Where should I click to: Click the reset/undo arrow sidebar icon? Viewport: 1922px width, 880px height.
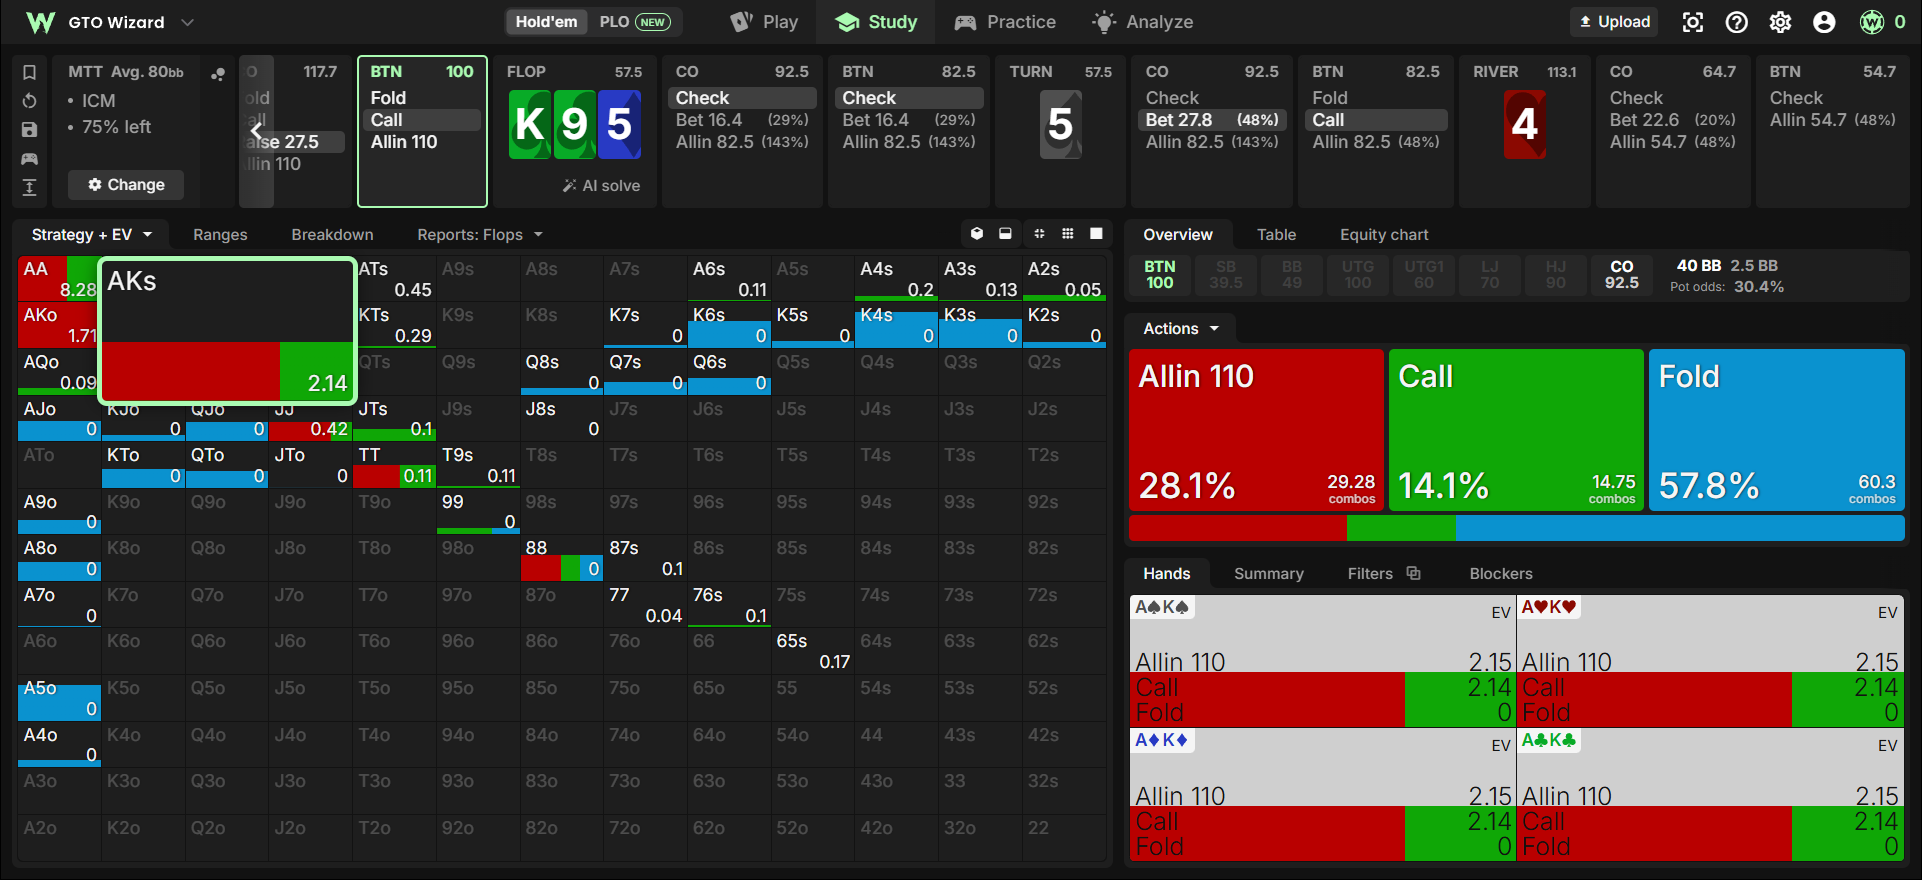pyautogui.click(x=29, y=101)
